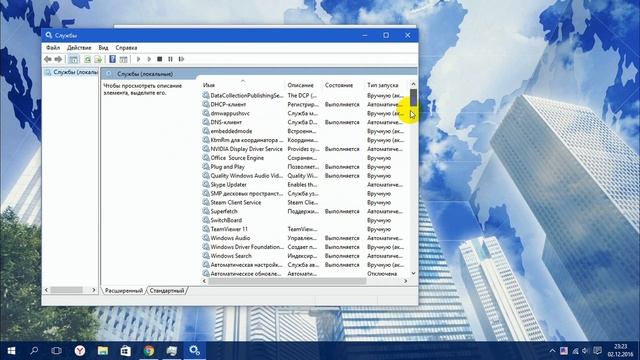The height and width of the screenshot is (360, 640).
Task: Select Quality Windows Audio Vid... service
Action: pyautogui.click(x=305, y=176)
